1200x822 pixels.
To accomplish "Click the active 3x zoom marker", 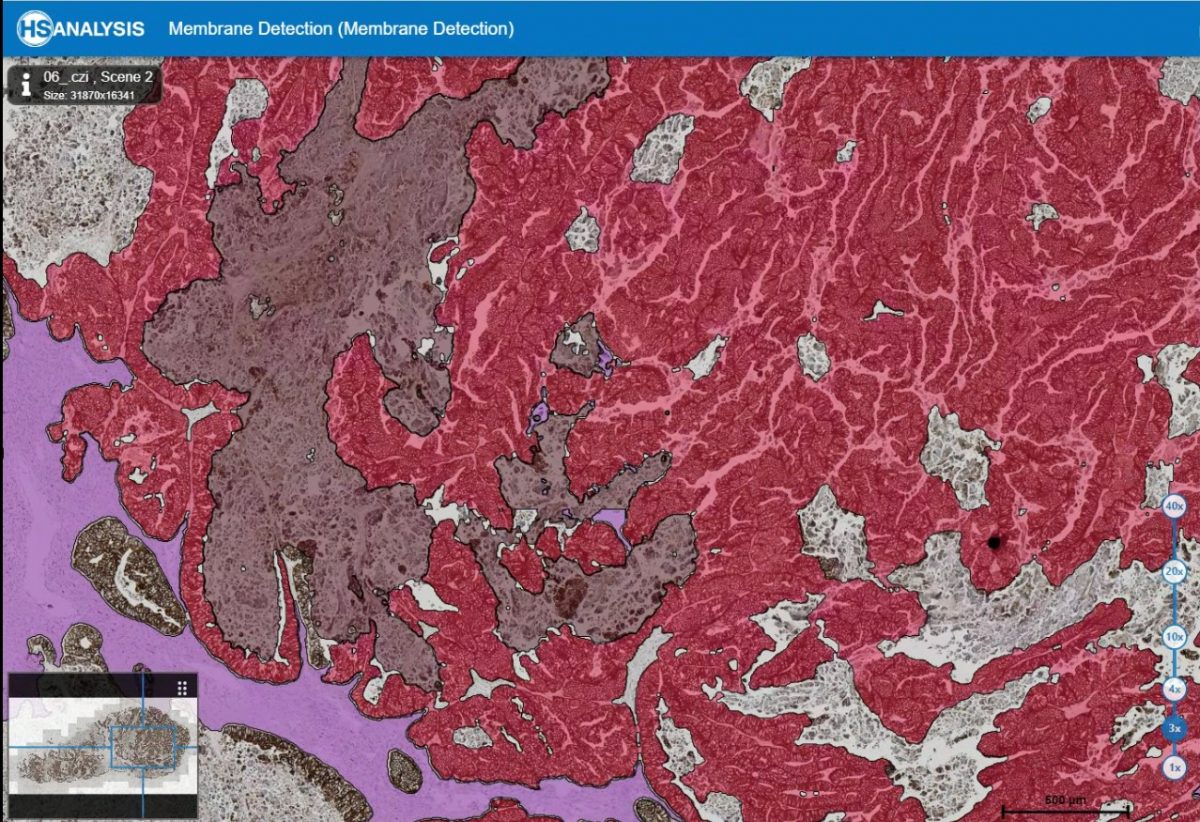I will tap(1174, 730).
